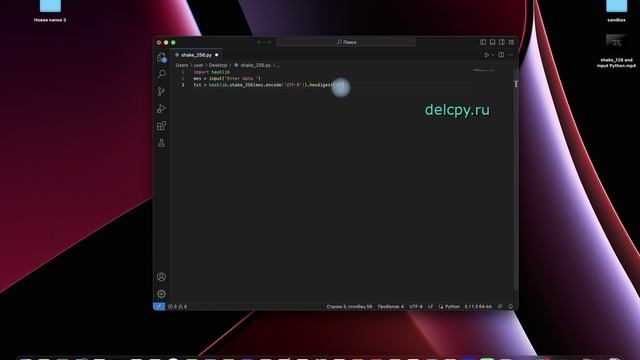Open shake_128 and input Python.mp4 video file

coord(616,51)
